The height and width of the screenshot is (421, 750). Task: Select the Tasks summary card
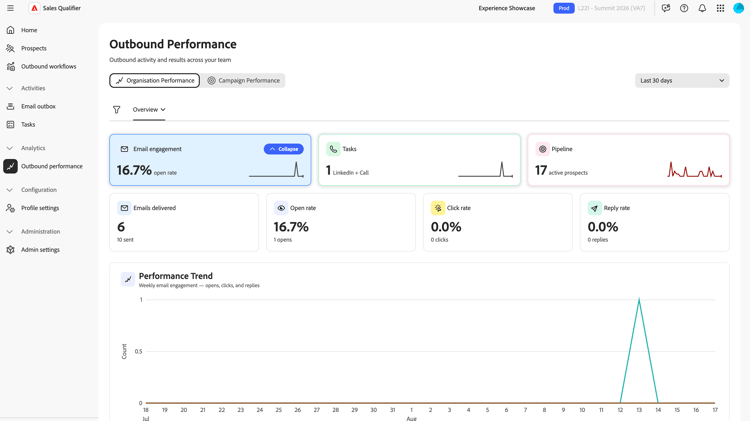[419, 160]
